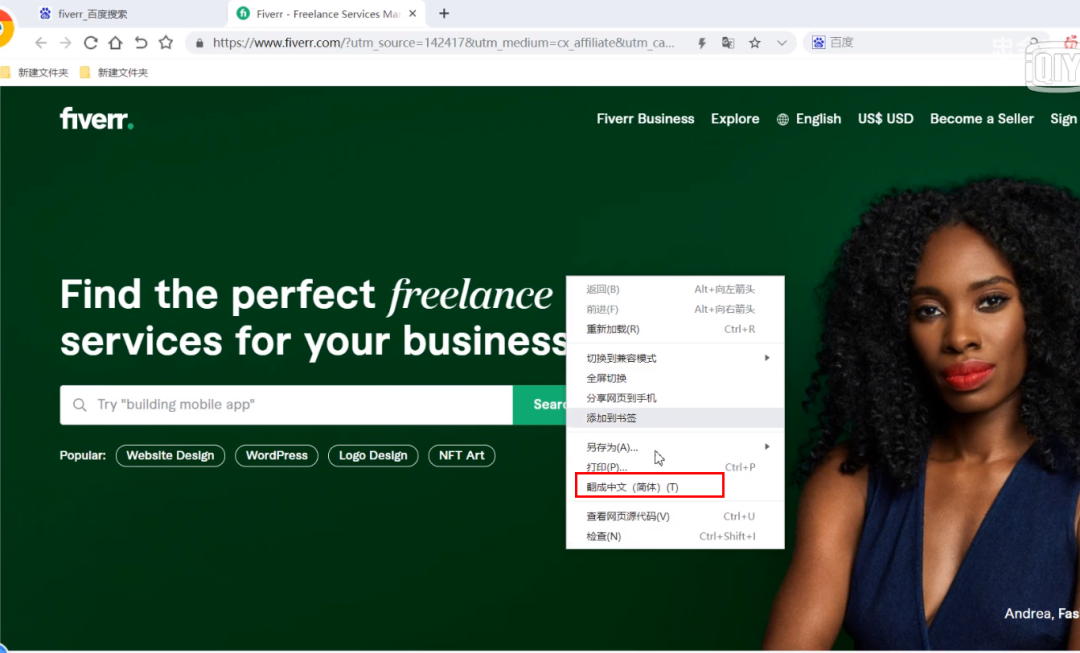Click the lightning speed-mode icon in address bar
Viewport: 1080px width, 653px height.
[x=702, y=43]
